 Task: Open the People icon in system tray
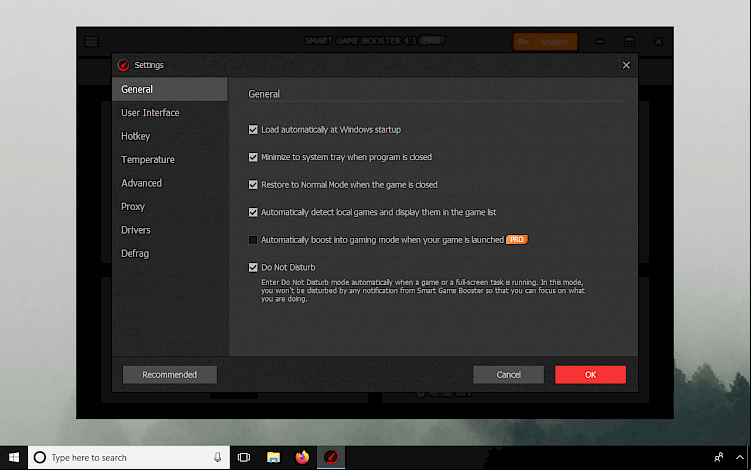[718, 458]
